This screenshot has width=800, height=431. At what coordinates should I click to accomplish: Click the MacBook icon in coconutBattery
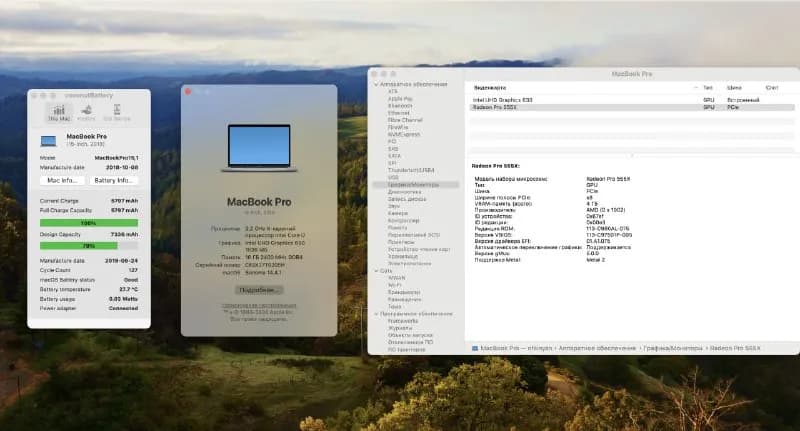click(48, 140)
